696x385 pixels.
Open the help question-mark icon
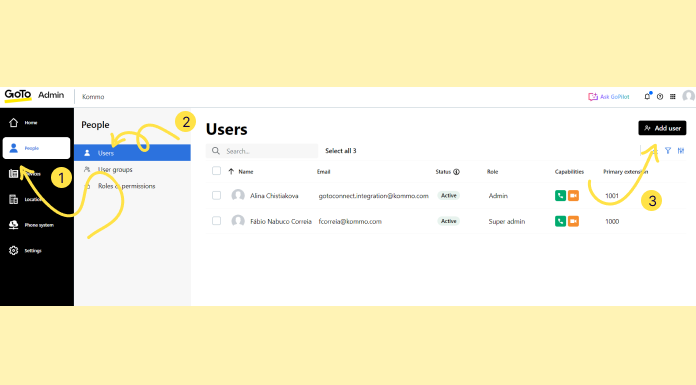click(660, 97)
